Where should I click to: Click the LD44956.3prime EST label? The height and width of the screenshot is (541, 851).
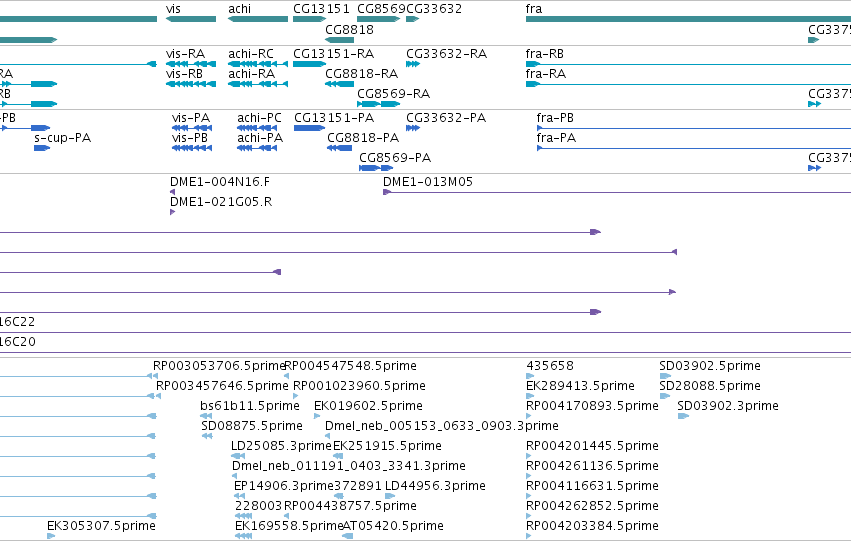click(435, 486)
